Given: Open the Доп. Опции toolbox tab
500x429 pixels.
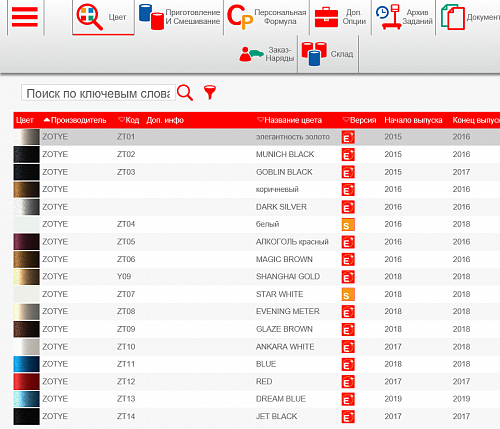Looking at the screenshot, I should click(340, 17).
